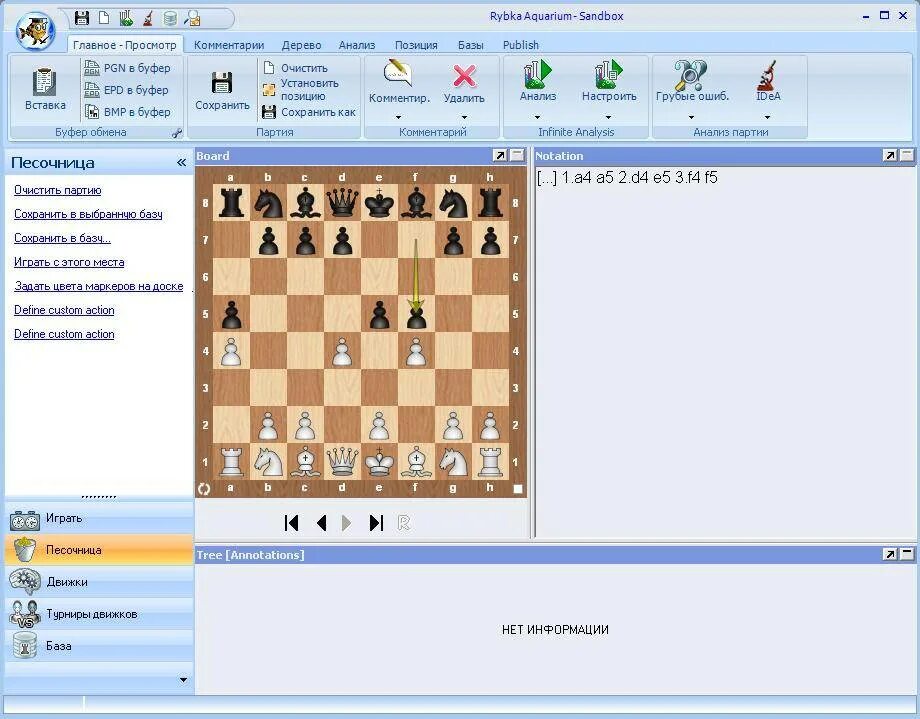Click Сохранить как in the Партия group
920x719 pixels.
coord(309,112)
